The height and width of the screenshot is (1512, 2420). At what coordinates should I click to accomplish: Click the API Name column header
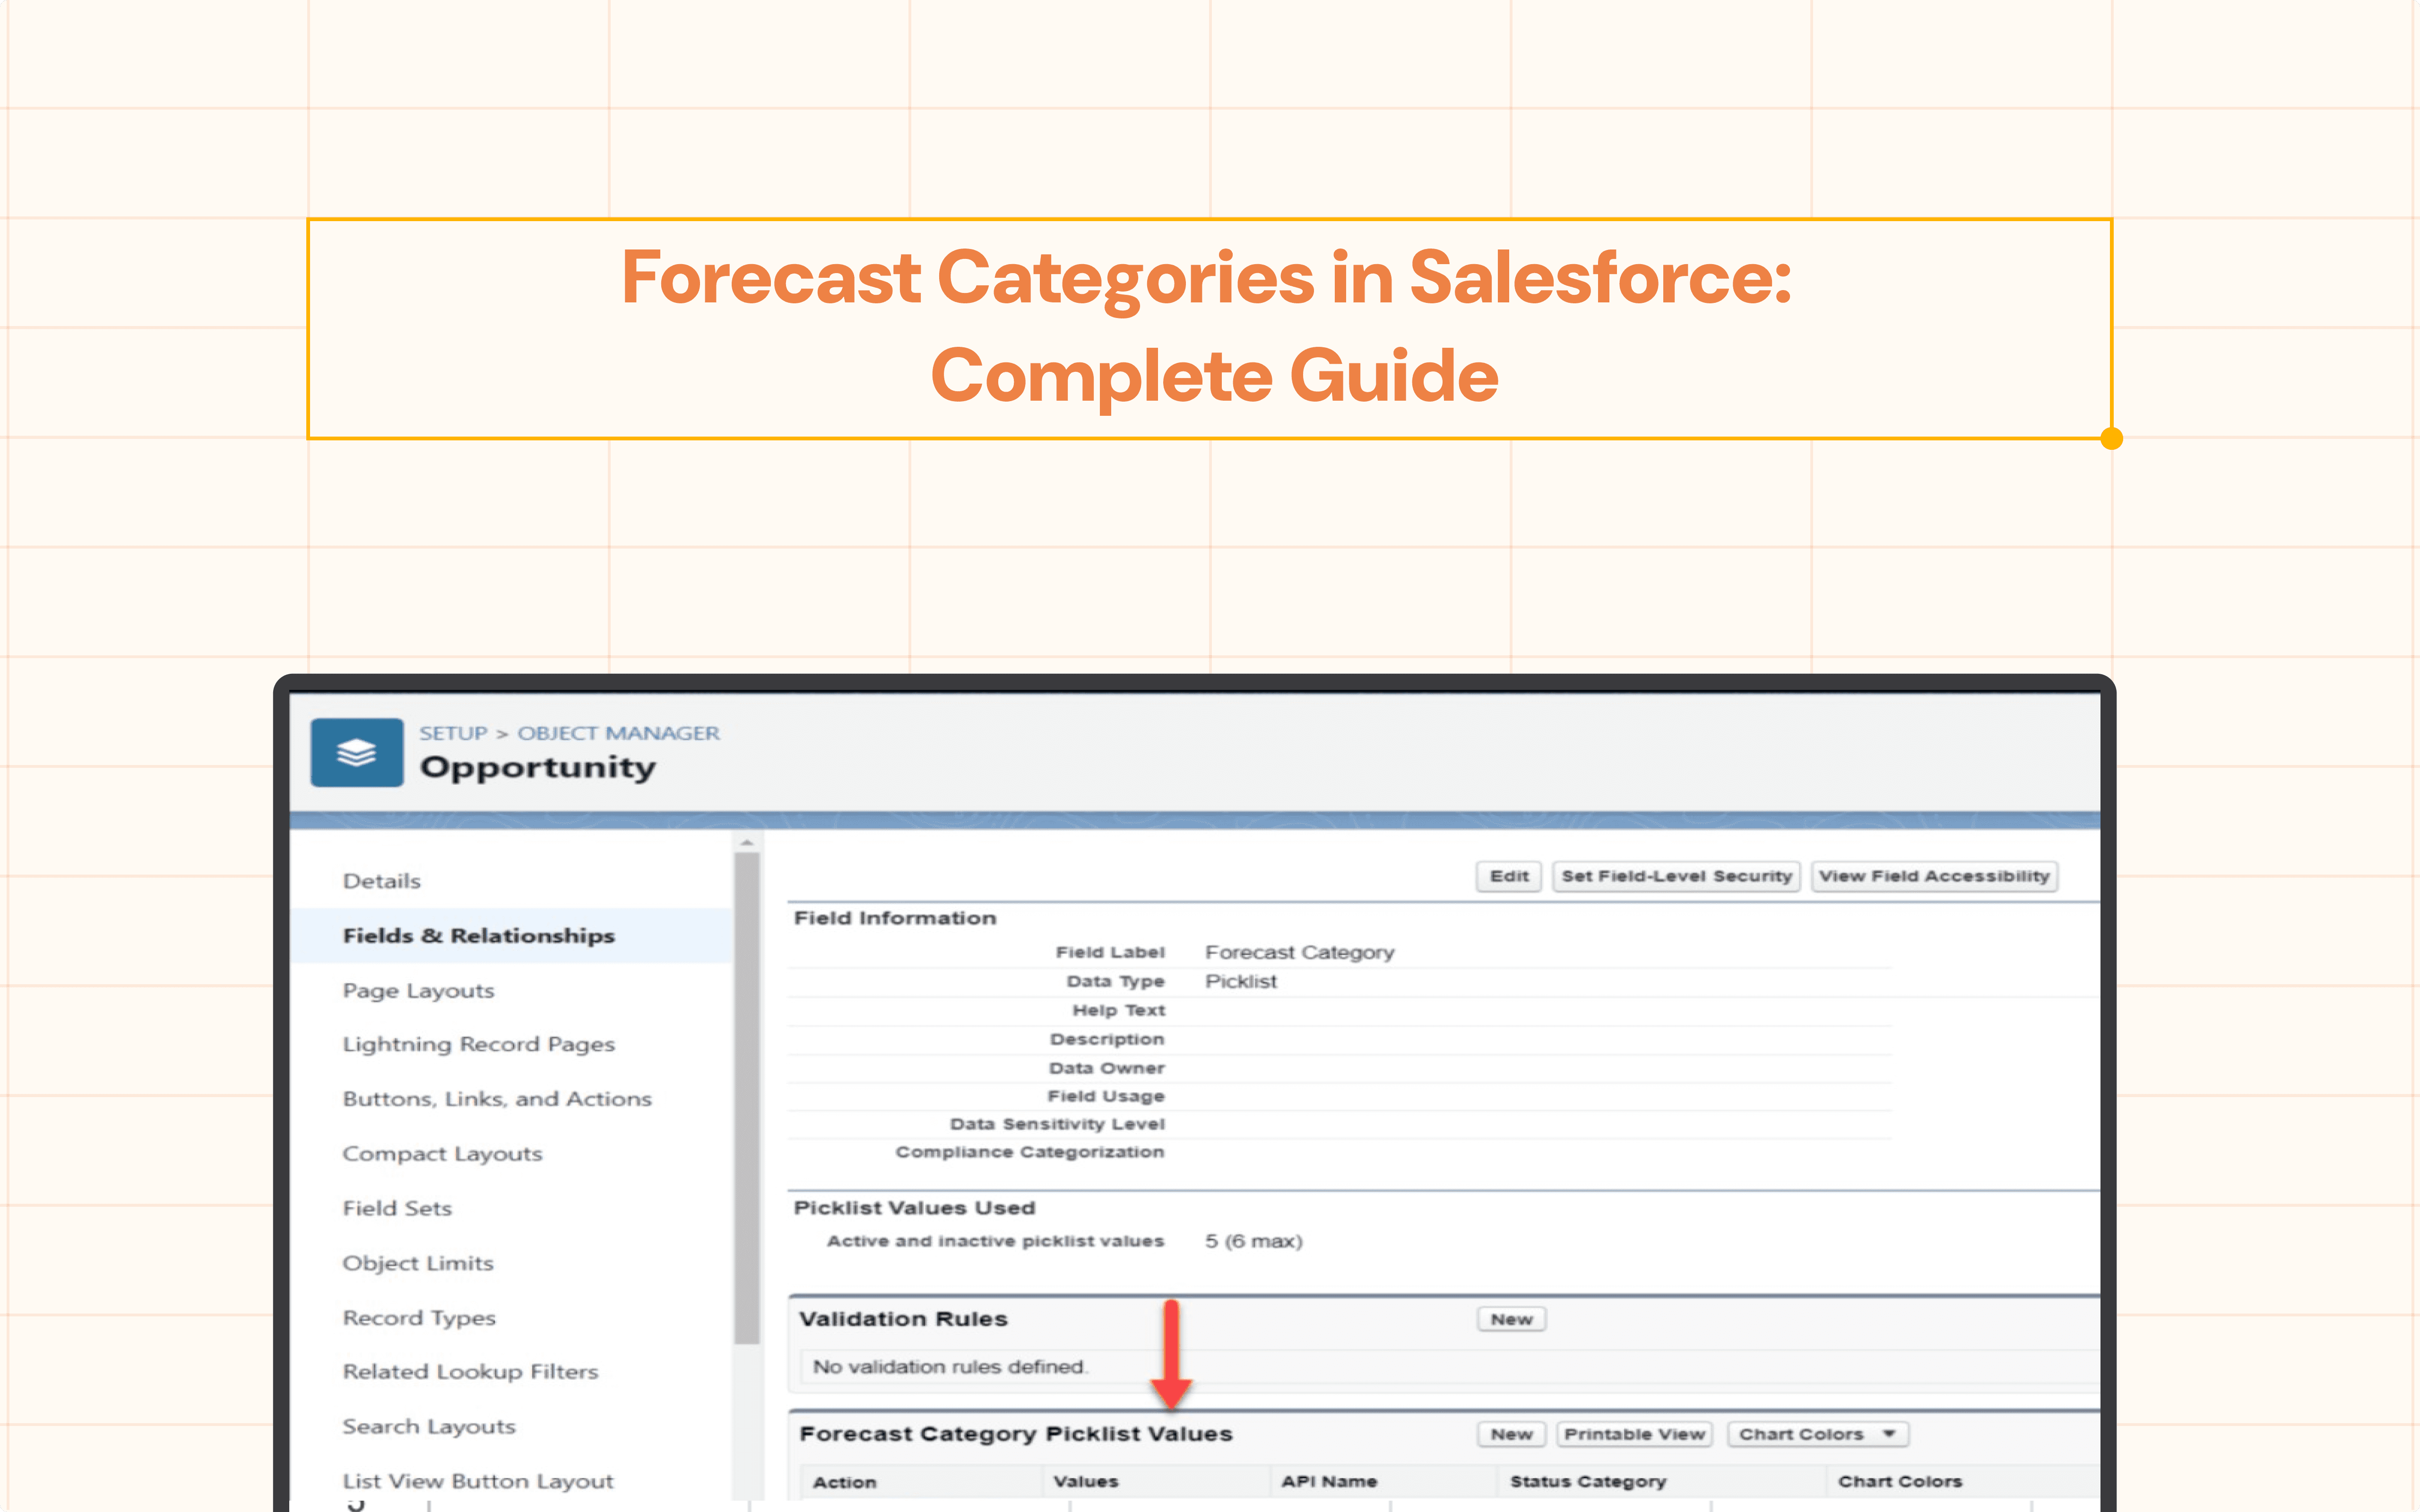point(1329,1482)
